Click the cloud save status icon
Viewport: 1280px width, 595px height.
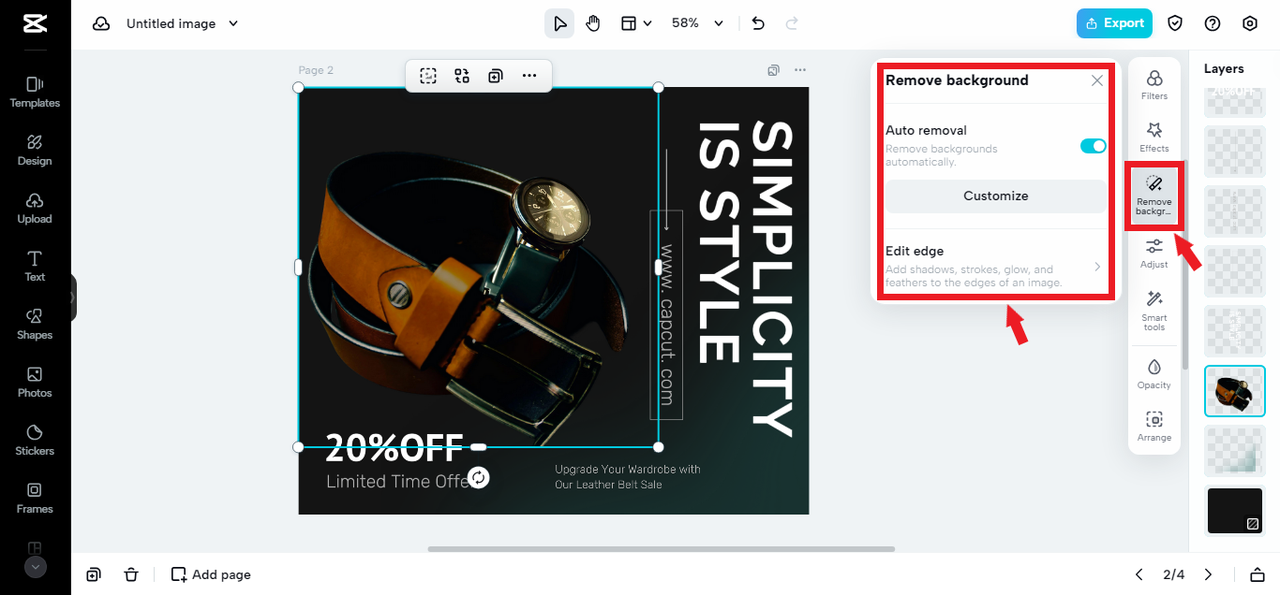101,23
